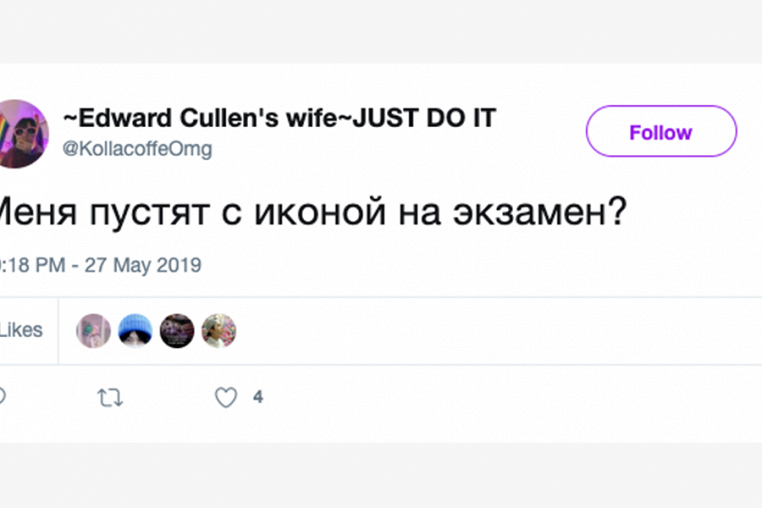The image size is (762, 508).
Task: Open the pink liker avatar
Action: coord(94,330)
